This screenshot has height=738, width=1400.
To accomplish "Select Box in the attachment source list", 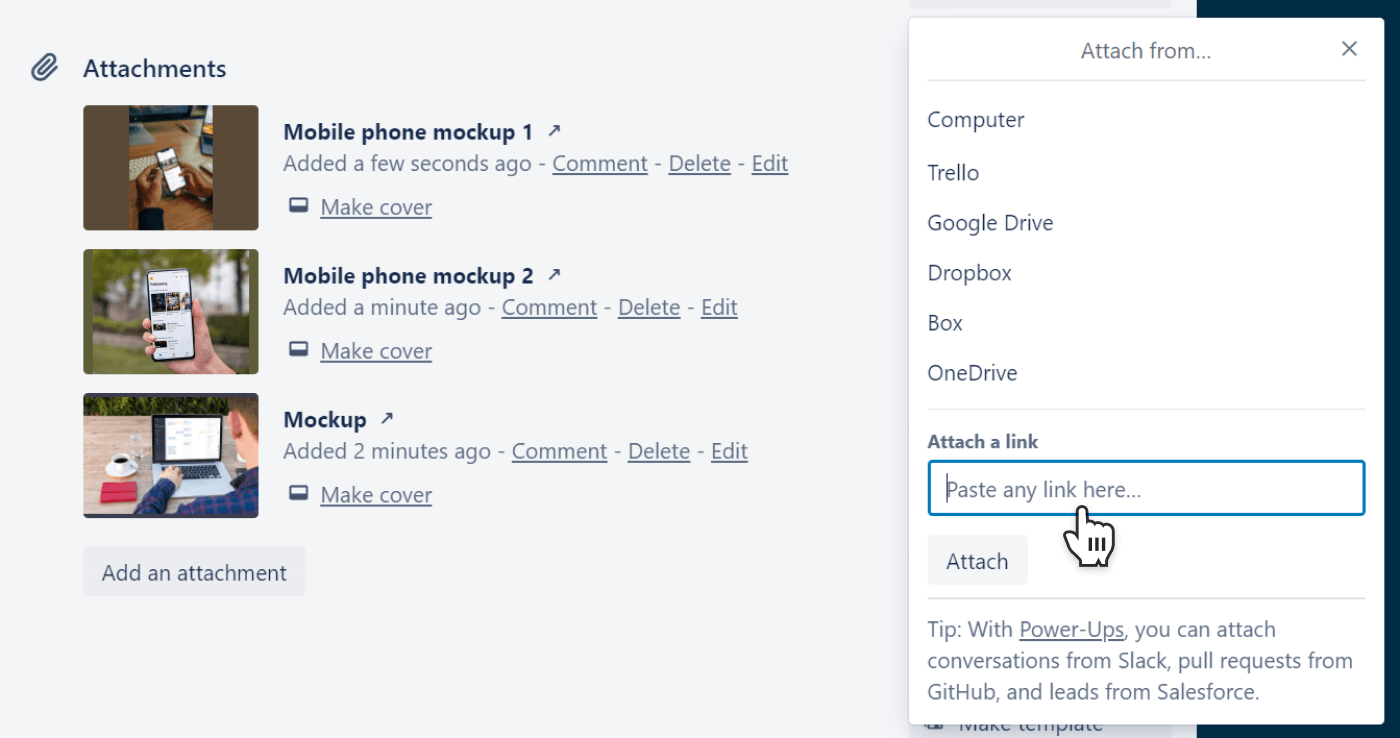I will 944,322.
